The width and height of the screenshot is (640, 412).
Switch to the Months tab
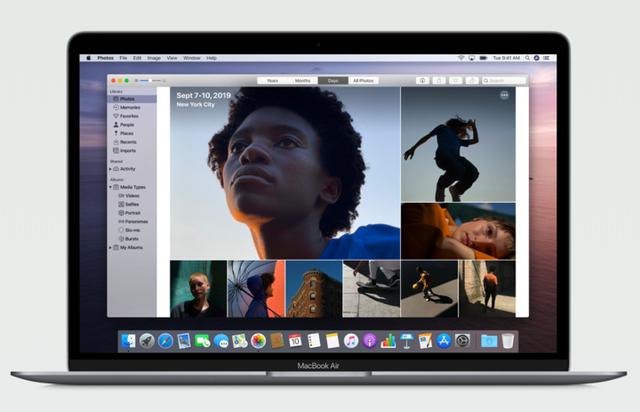(x=302, y=81)
